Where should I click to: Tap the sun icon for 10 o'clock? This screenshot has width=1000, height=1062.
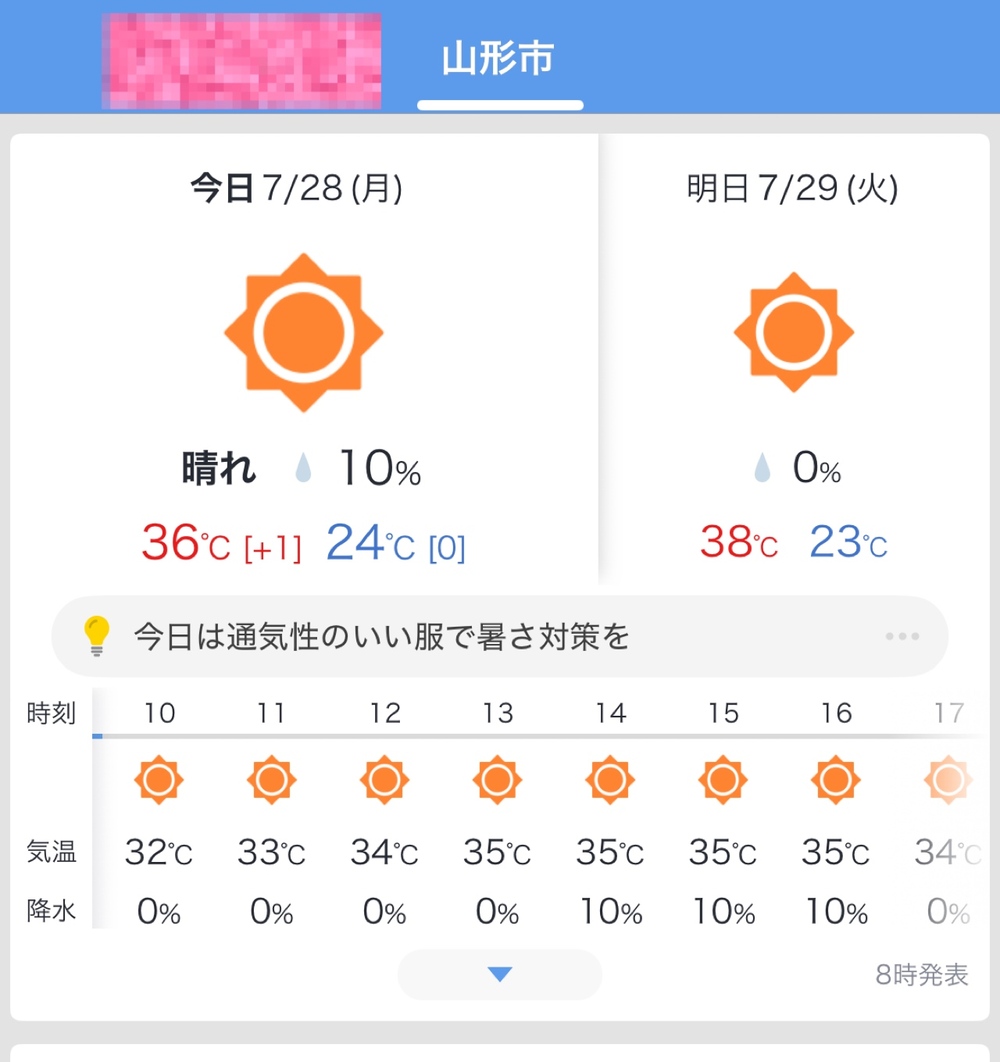[x=159, y=780]
